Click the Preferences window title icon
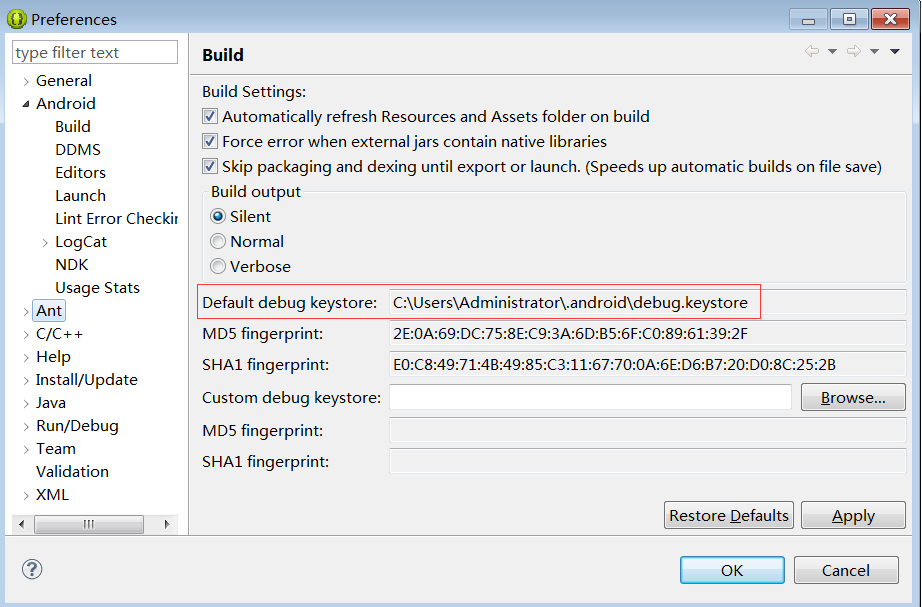This screenshot has width=922, height=607. tap(16, 19)
